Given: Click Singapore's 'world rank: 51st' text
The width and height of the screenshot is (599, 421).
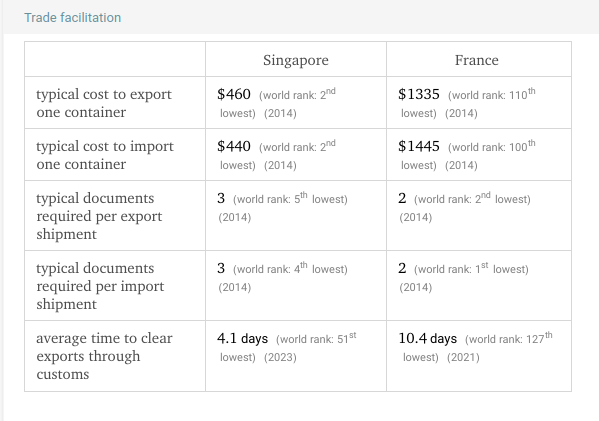Looking at the screenshot, I should 316,338.
